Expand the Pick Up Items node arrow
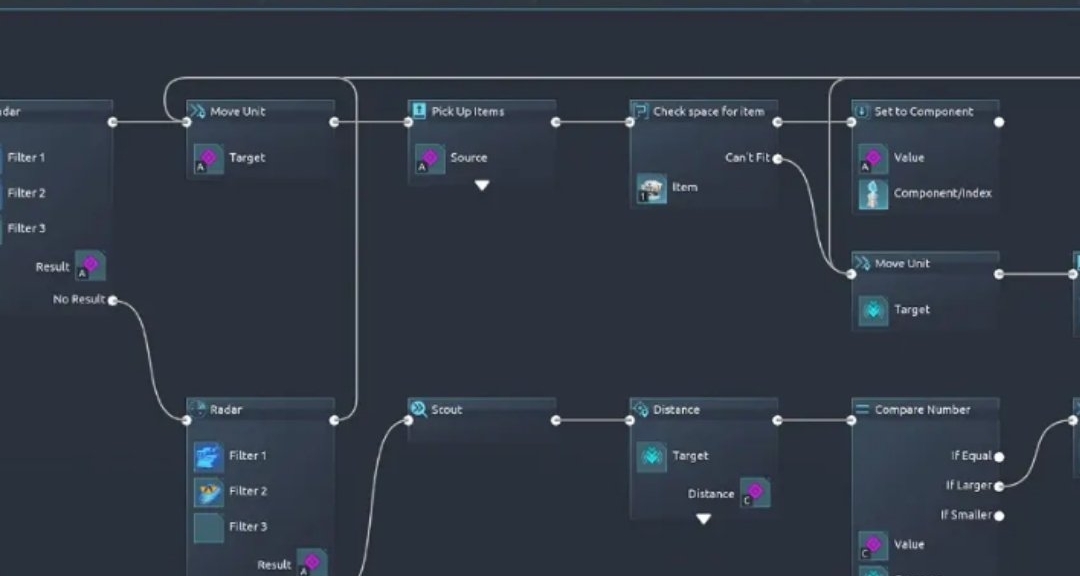Screen dimensions: 1080x576 click(482, 186)
